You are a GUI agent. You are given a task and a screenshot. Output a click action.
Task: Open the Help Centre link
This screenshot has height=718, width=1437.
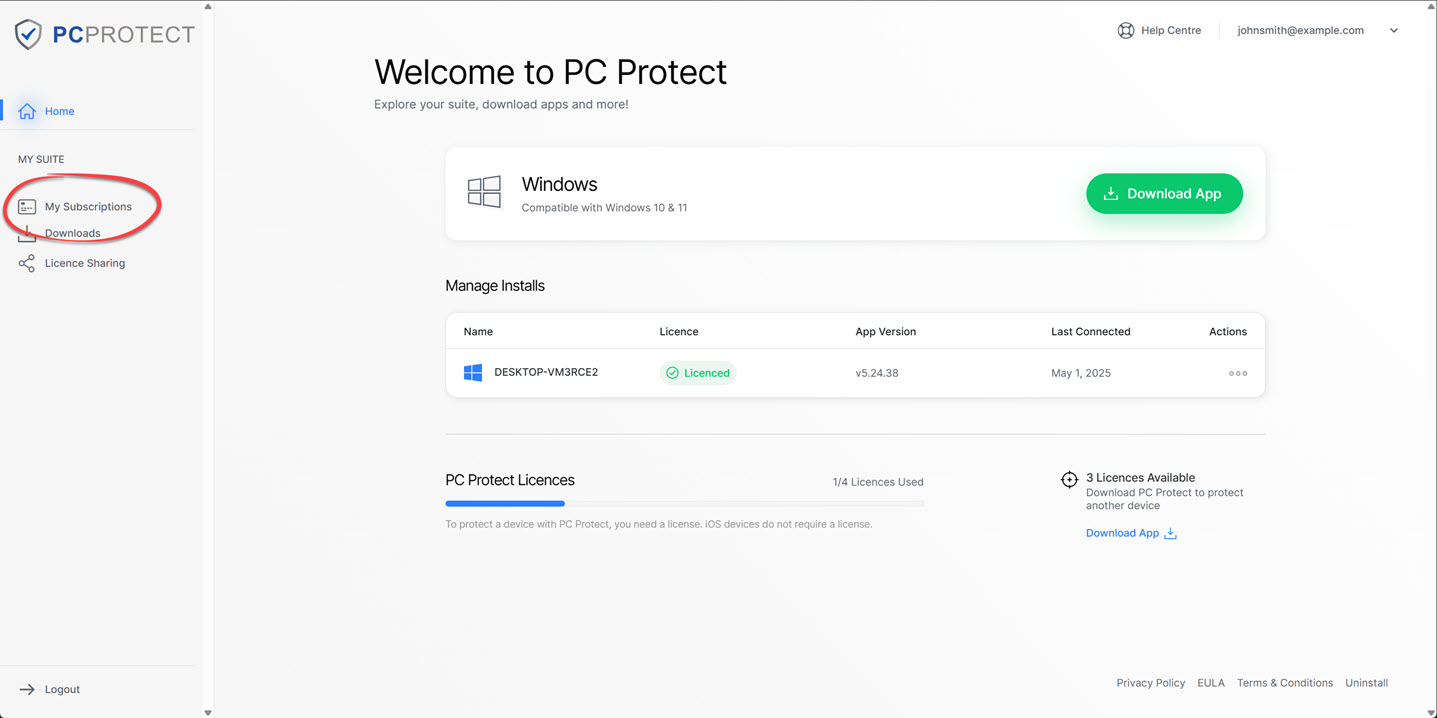click(1171, 31)
